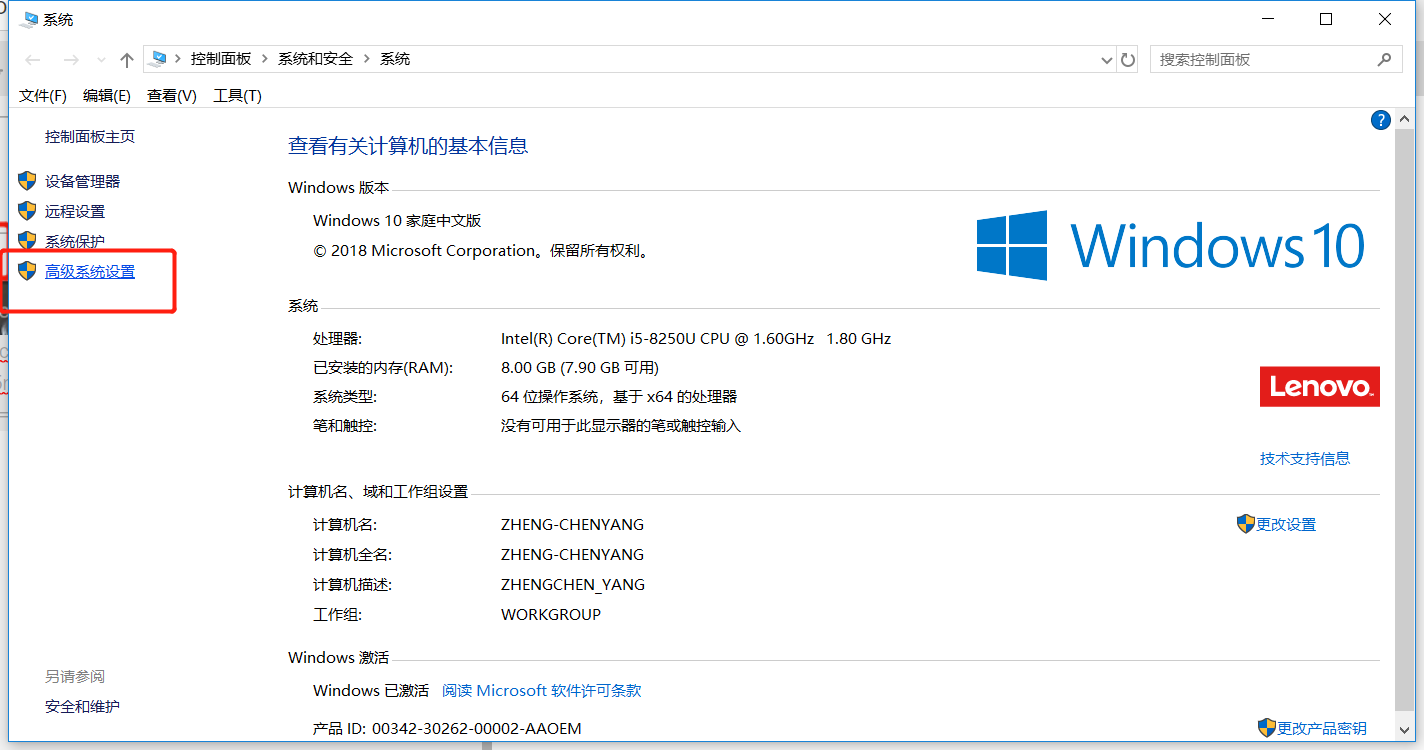This screenshot has height=750, width=1424.
Task: Expand chevron before 控制面板 breadcrumb
Action: point(179,59)
